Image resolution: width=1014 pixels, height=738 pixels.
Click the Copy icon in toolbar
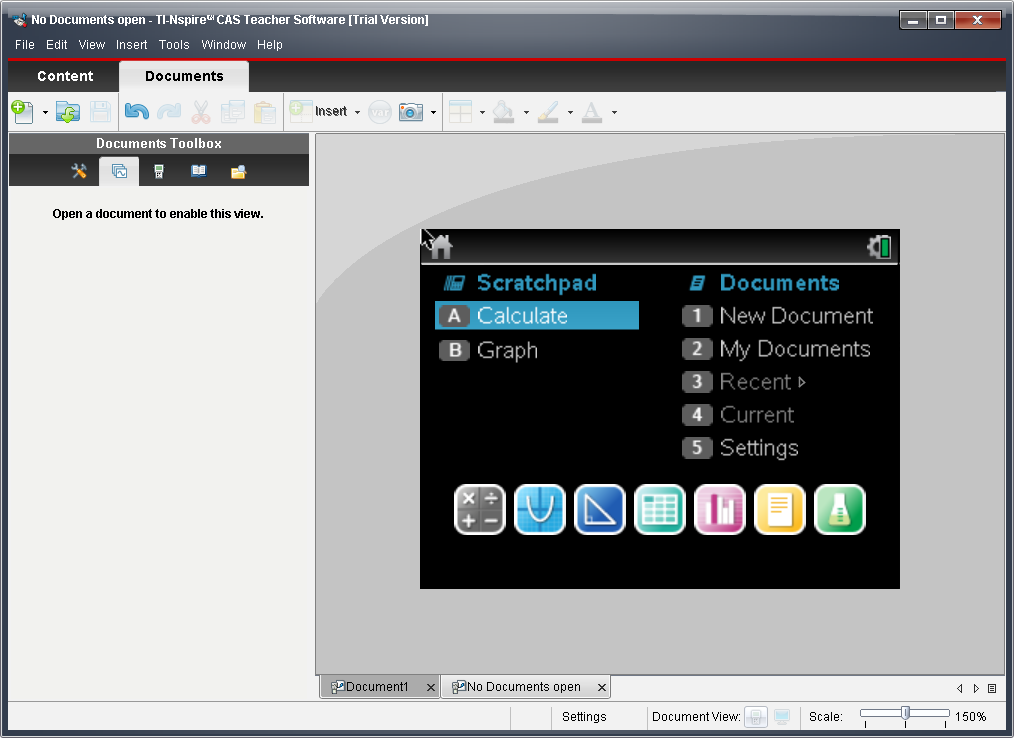pos(233,112)
